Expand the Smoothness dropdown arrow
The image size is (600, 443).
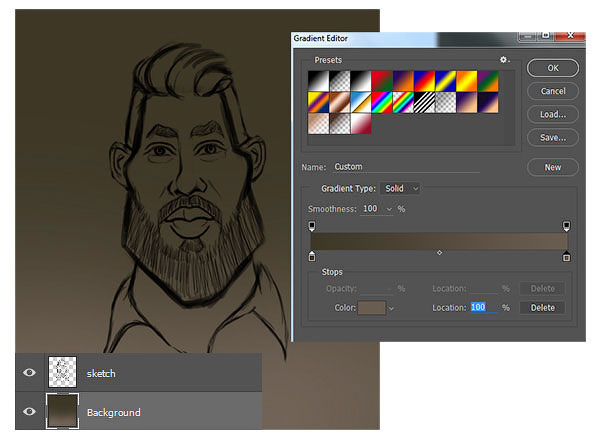[x=389, y=209]
